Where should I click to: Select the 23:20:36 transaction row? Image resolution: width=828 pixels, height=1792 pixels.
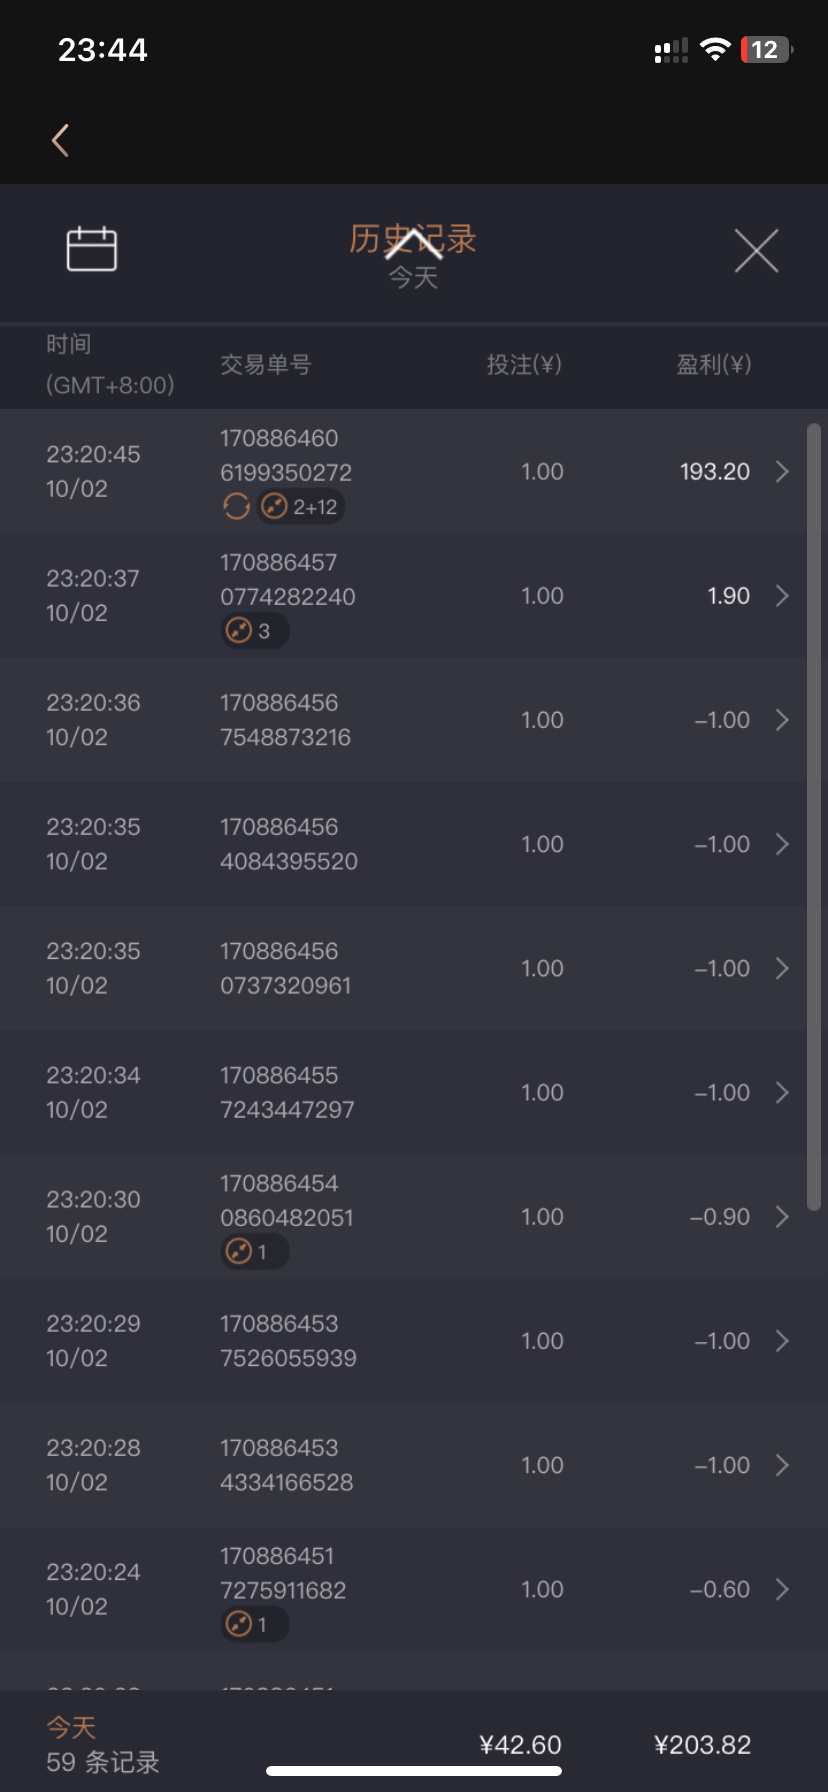click(400, 720)
